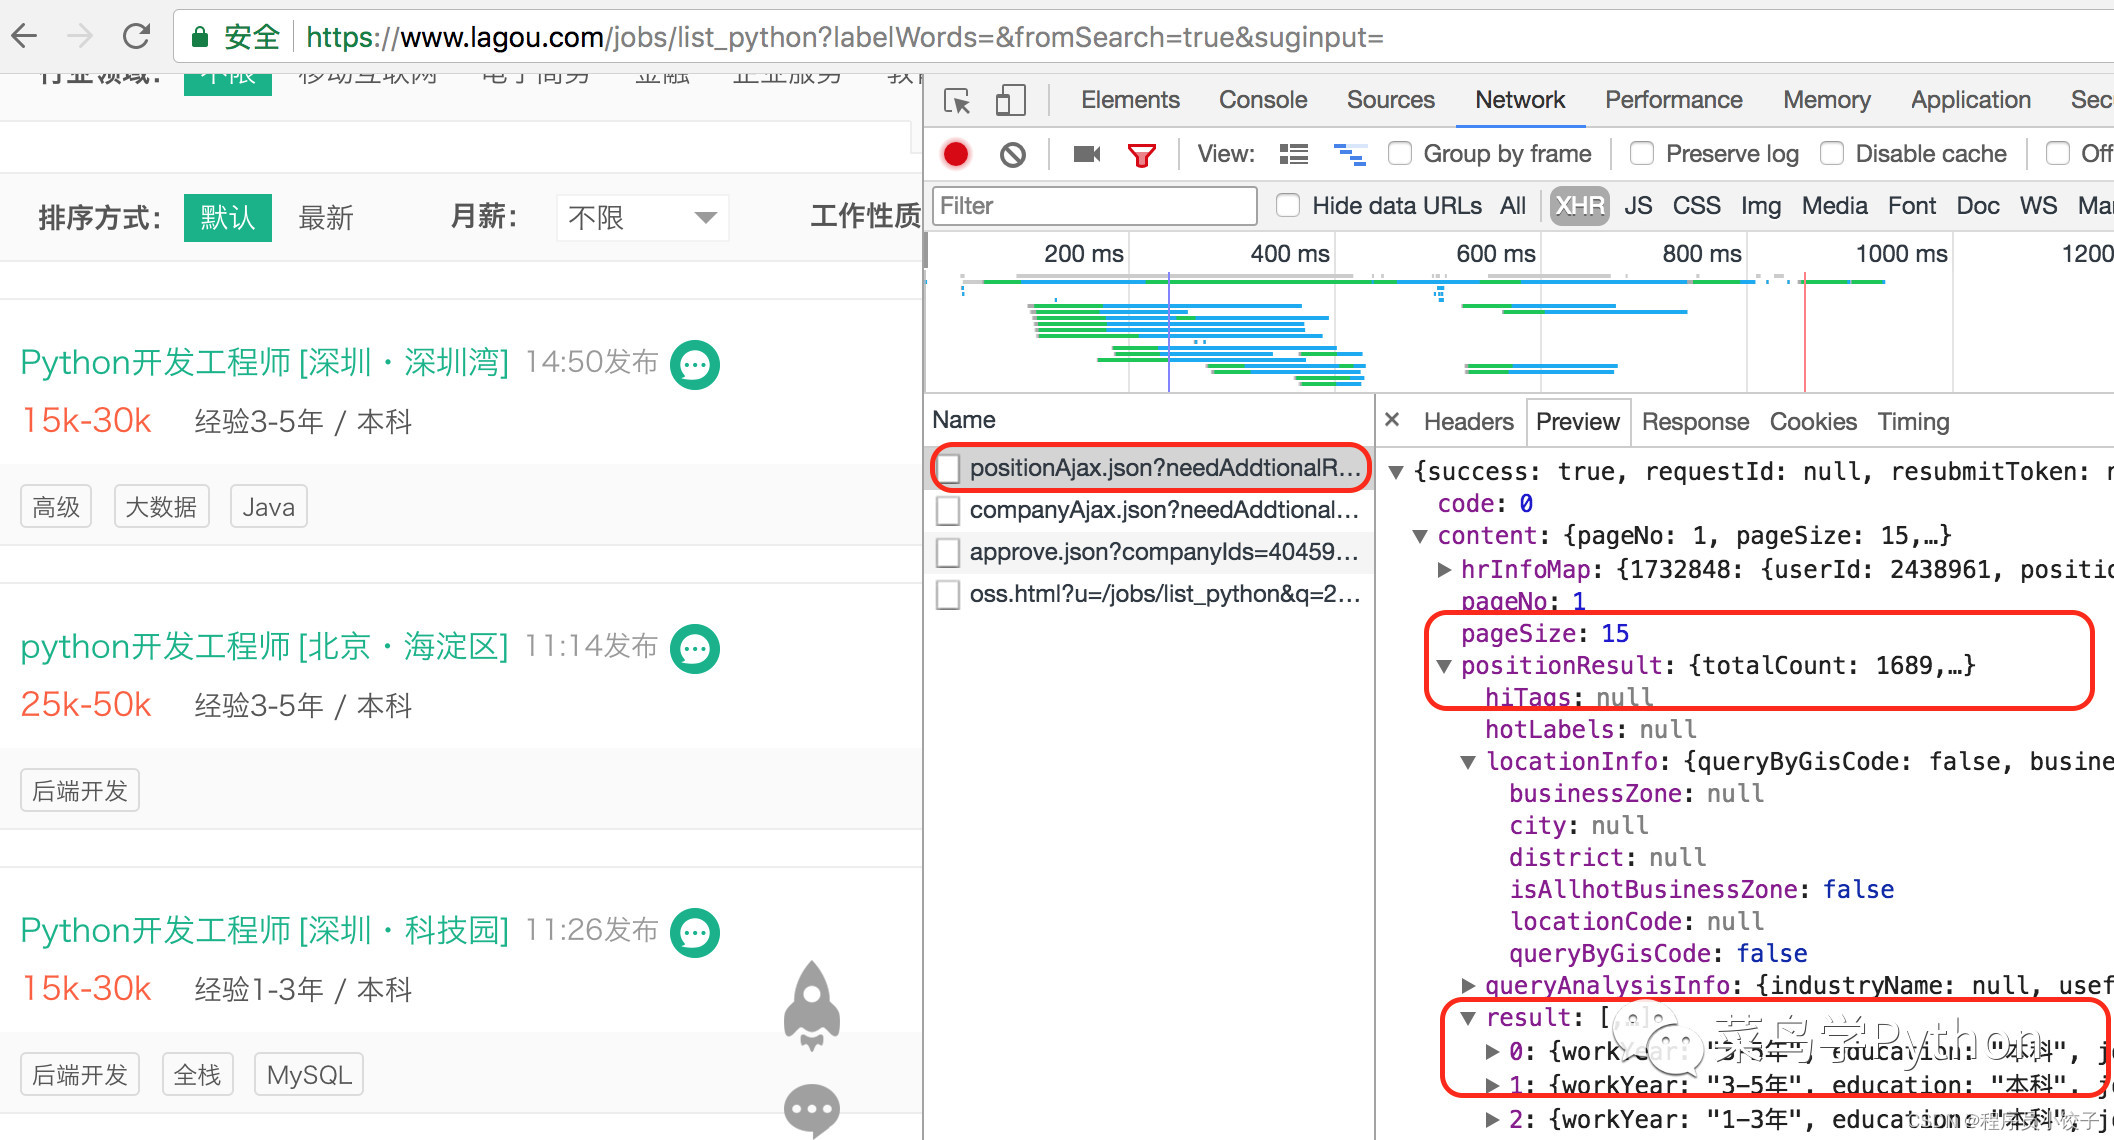Close the request details panel

tap(1392, 420)
